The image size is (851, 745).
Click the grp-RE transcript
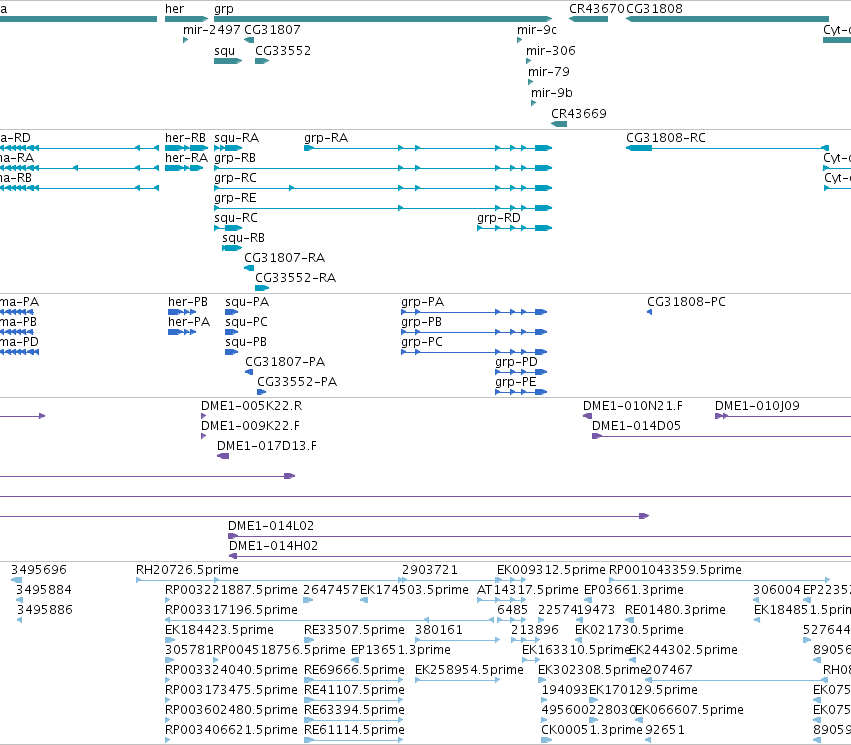tap(383, 208)
